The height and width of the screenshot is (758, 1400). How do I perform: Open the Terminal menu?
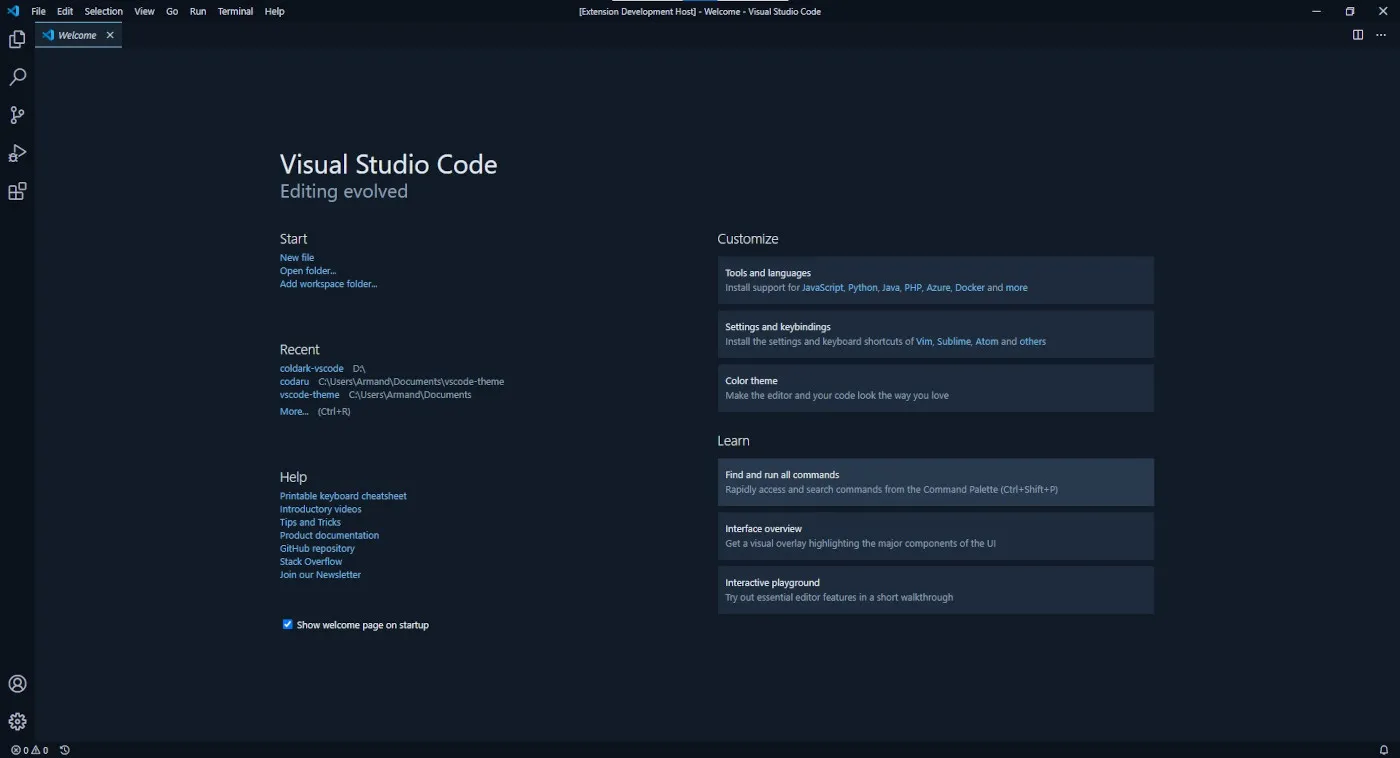pyautogui.click(x=235, y=12)
